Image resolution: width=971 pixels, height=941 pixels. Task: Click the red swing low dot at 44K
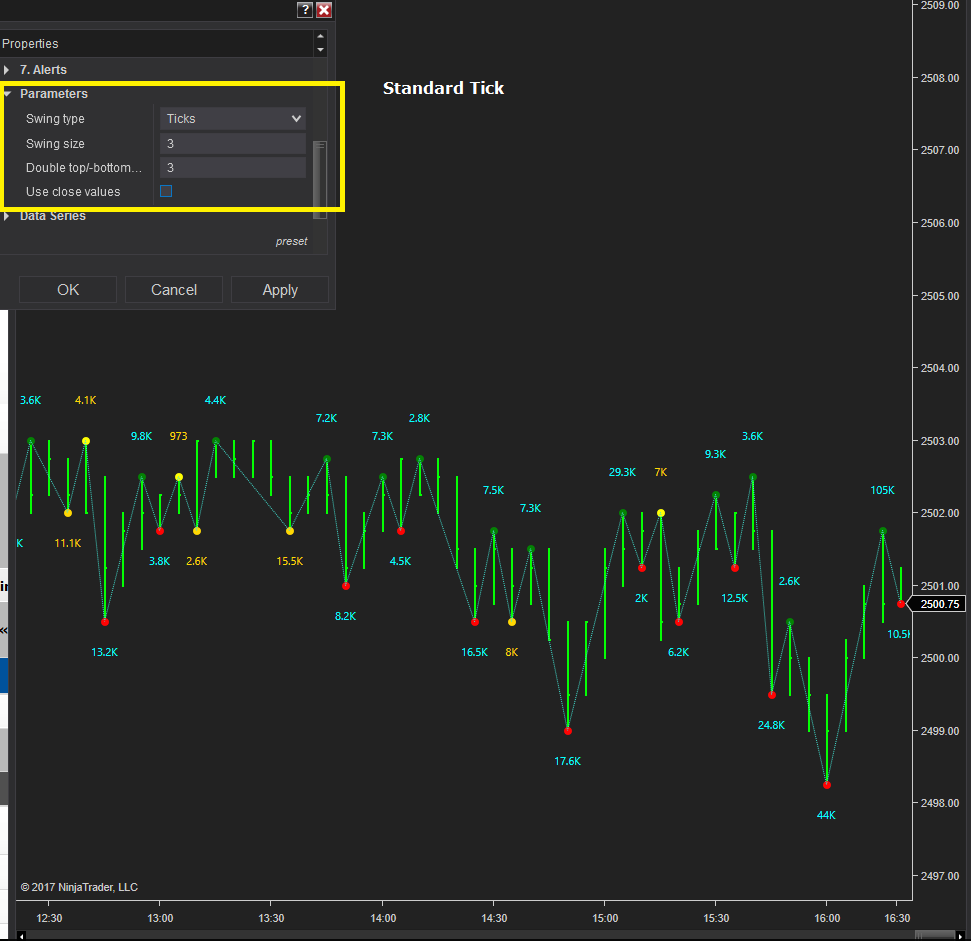click(827, 785)
